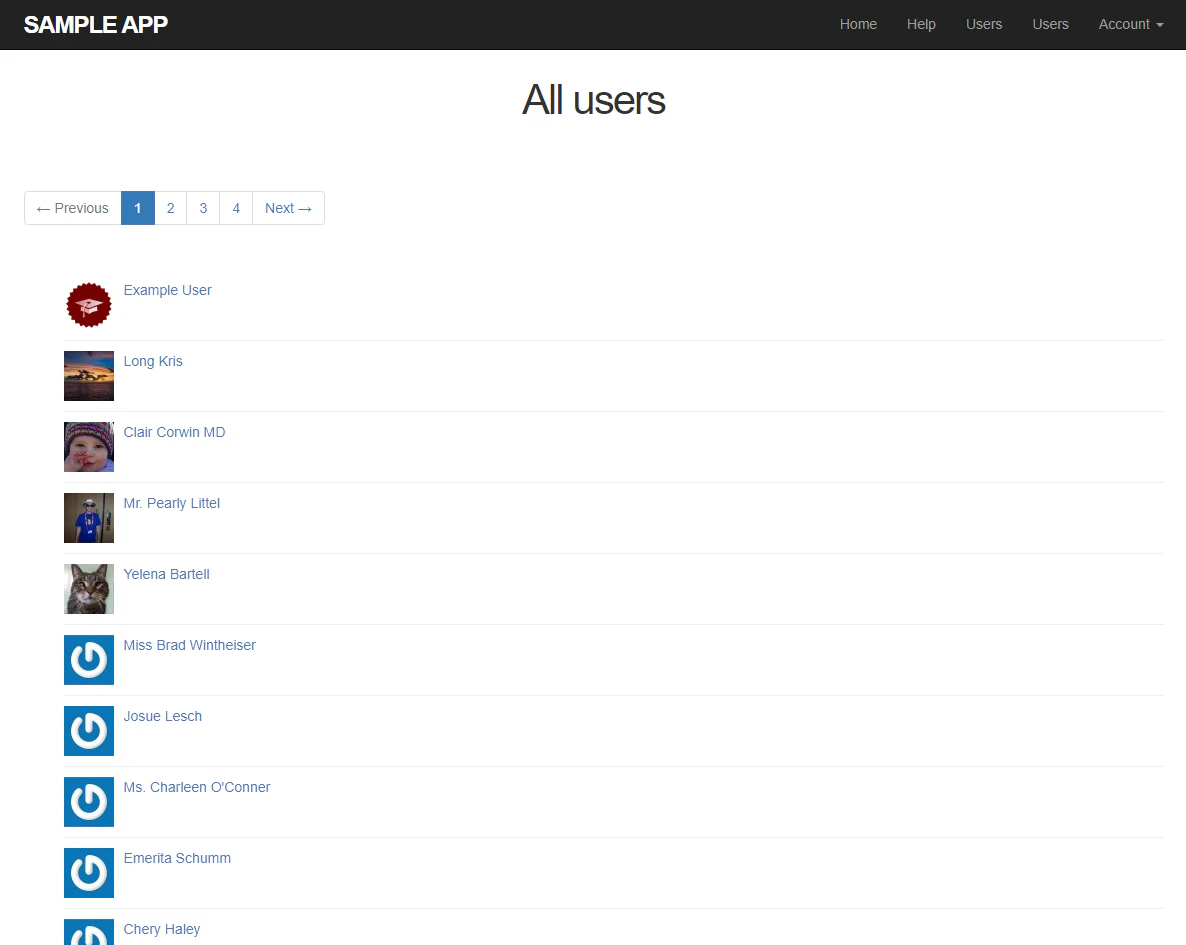1186x945 pixels.
Task: Click the Previous pagination button
Action: pos(73,208)
